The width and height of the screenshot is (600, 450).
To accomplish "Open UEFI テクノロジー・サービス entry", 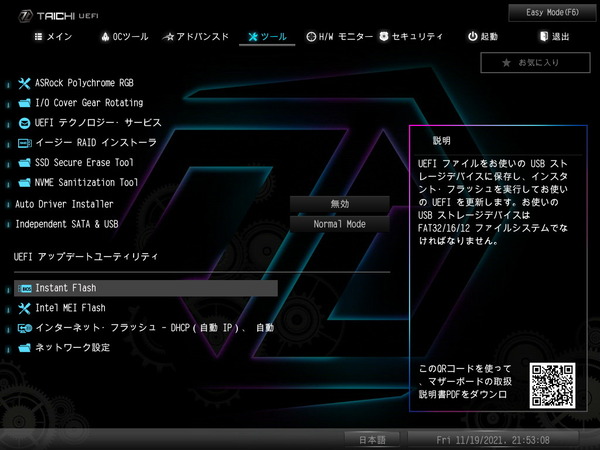I will pyautogui.click(x=98, y=123).
